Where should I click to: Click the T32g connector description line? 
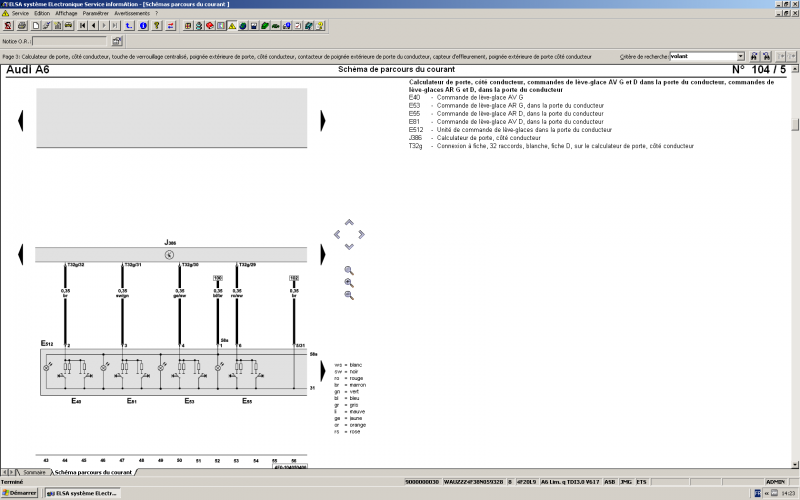click(x=551, y=146)
